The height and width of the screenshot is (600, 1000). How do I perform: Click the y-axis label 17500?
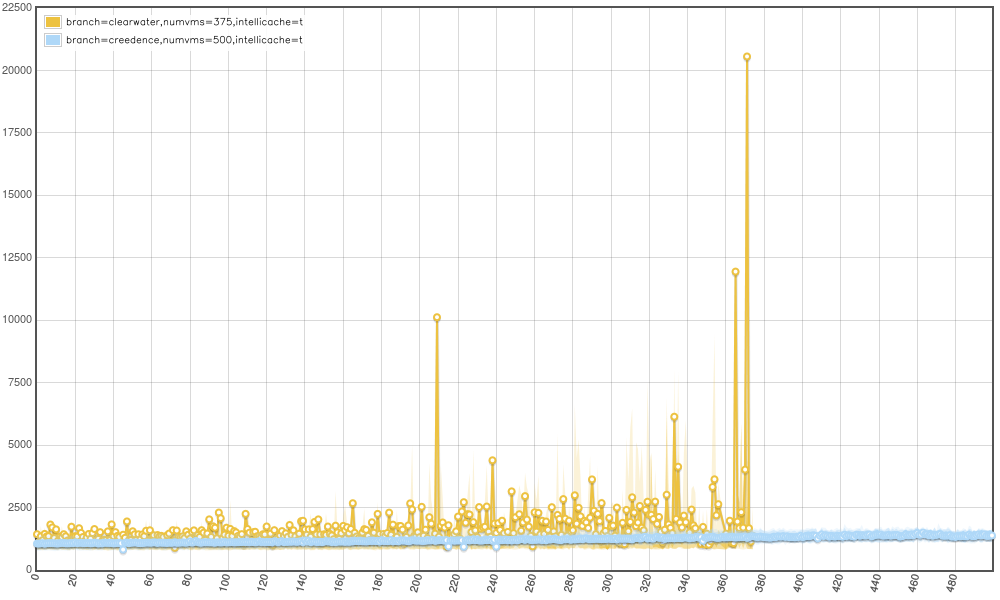(x=15, y=133)
